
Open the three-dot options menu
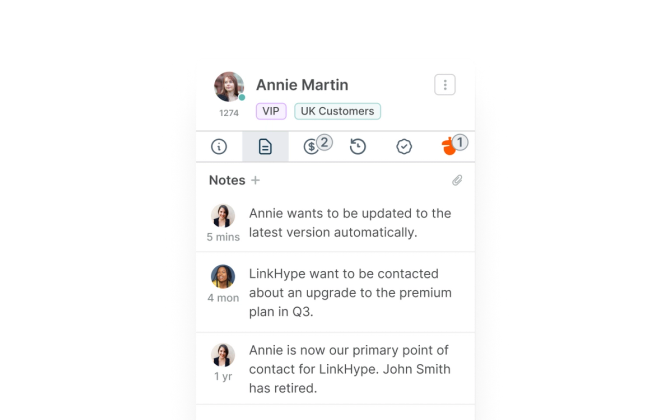[x=444, y=85]
